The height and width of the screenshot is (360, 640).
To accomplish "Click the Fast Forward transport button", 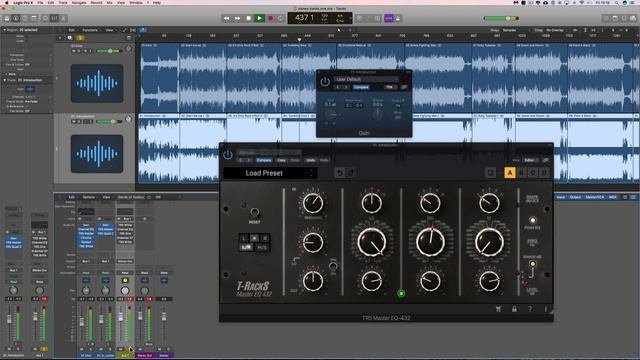I will pos(238,18).
